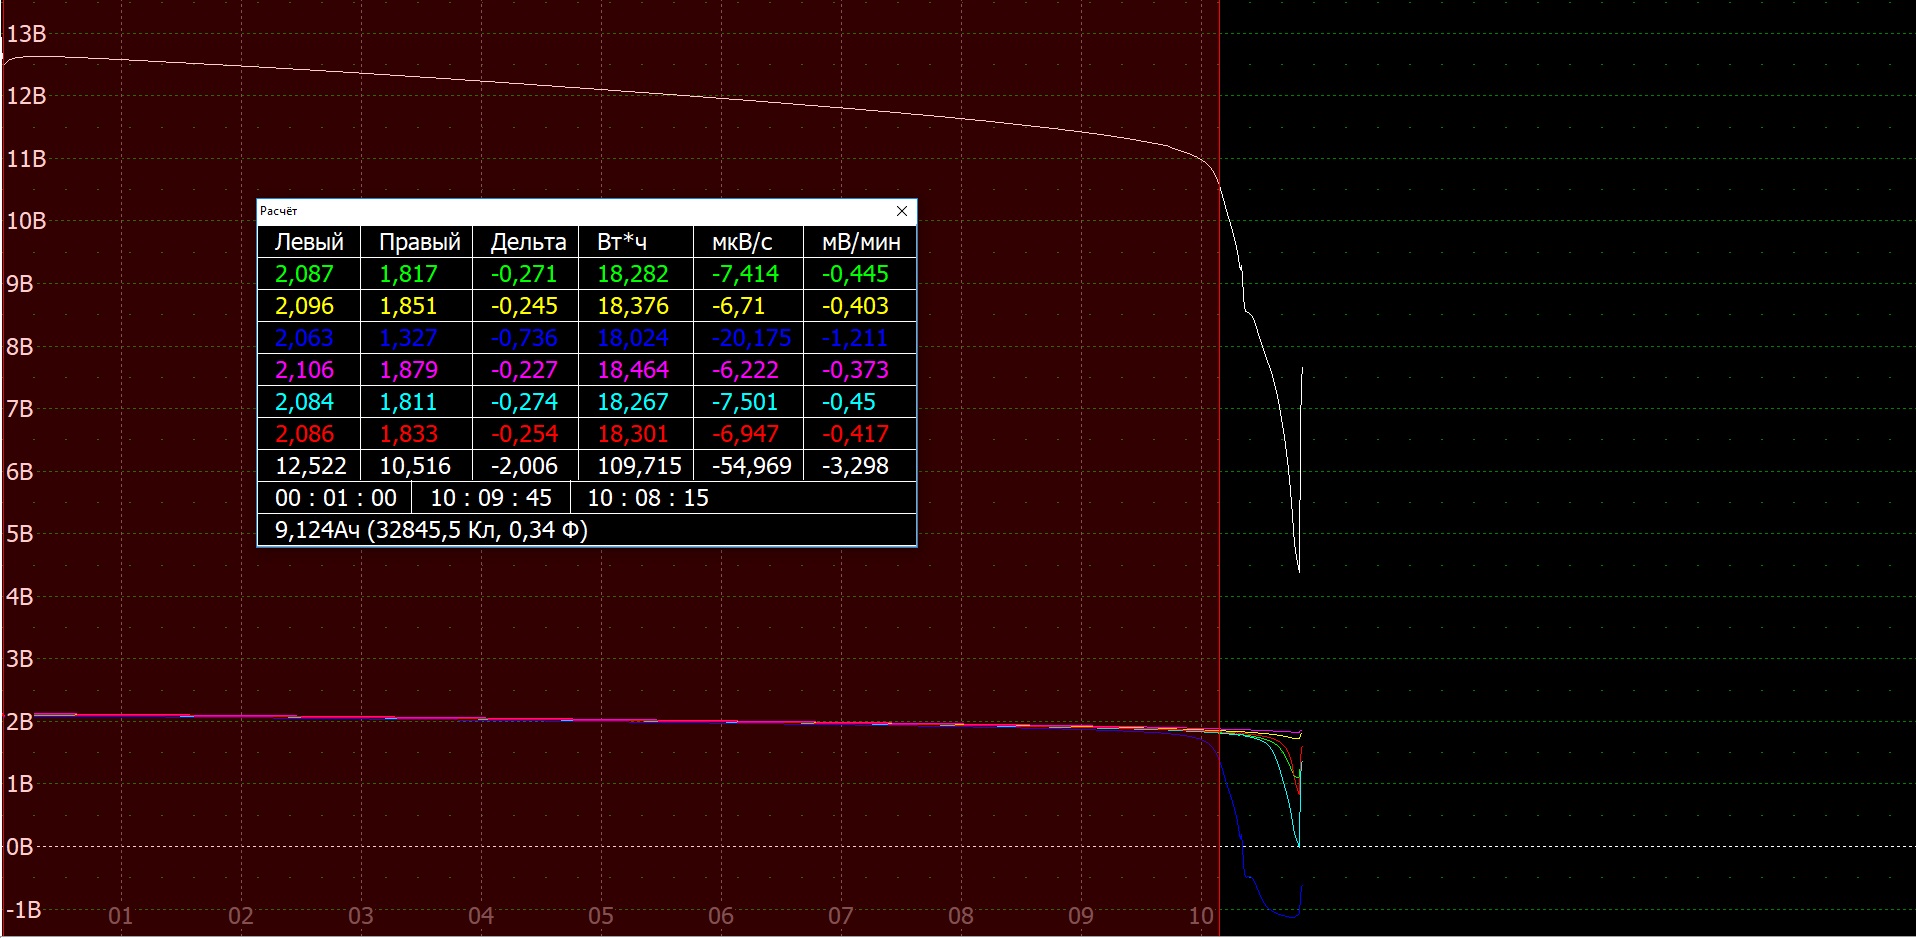Click the -1В voltage axis label
1916x938 pixels.
24,910
